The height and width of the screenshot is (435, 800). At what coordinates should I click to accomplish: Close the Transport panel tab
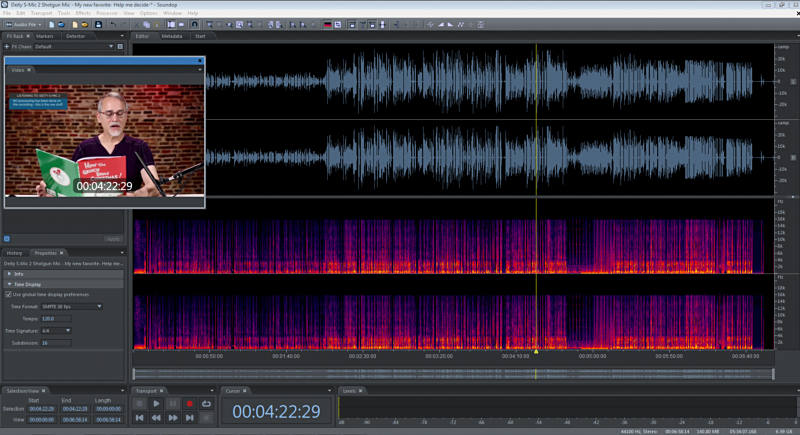(x=162, y=391)
